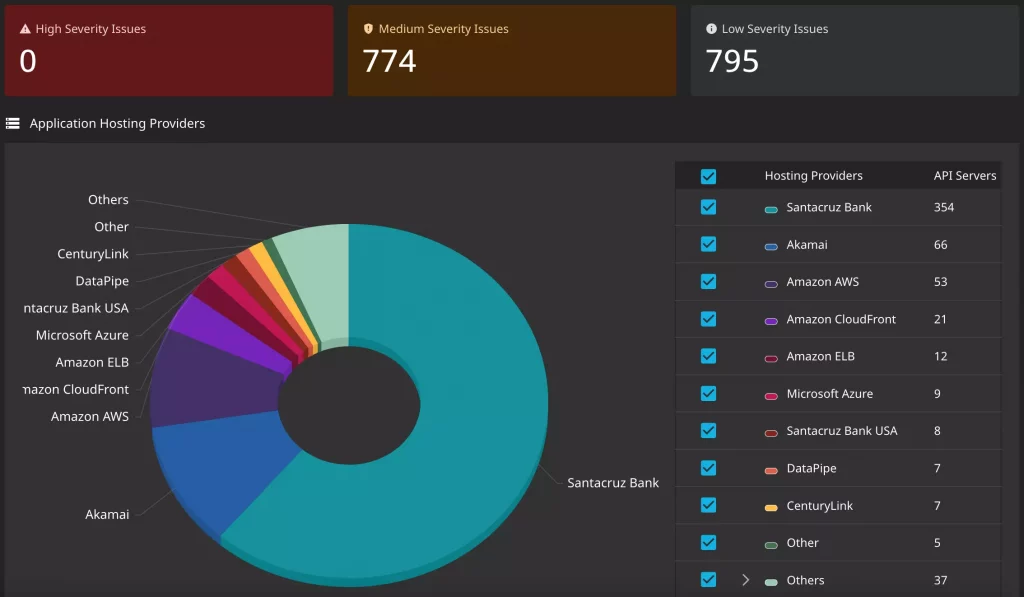Click the 21 value in Amazon CloudFront row
This screenshot has height=597, width=1024.
pos(940,319)
